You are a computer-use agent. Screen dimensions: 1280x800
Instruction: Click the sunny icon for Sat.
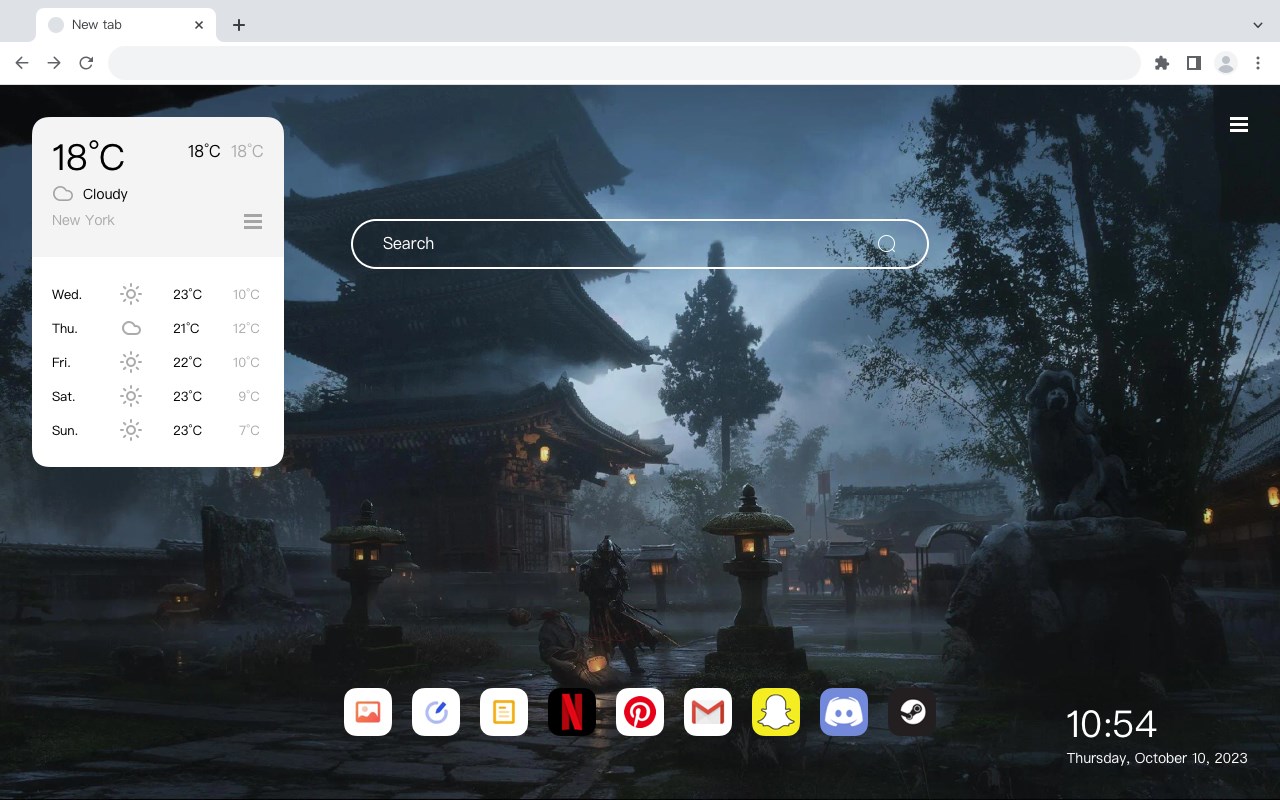131,396
